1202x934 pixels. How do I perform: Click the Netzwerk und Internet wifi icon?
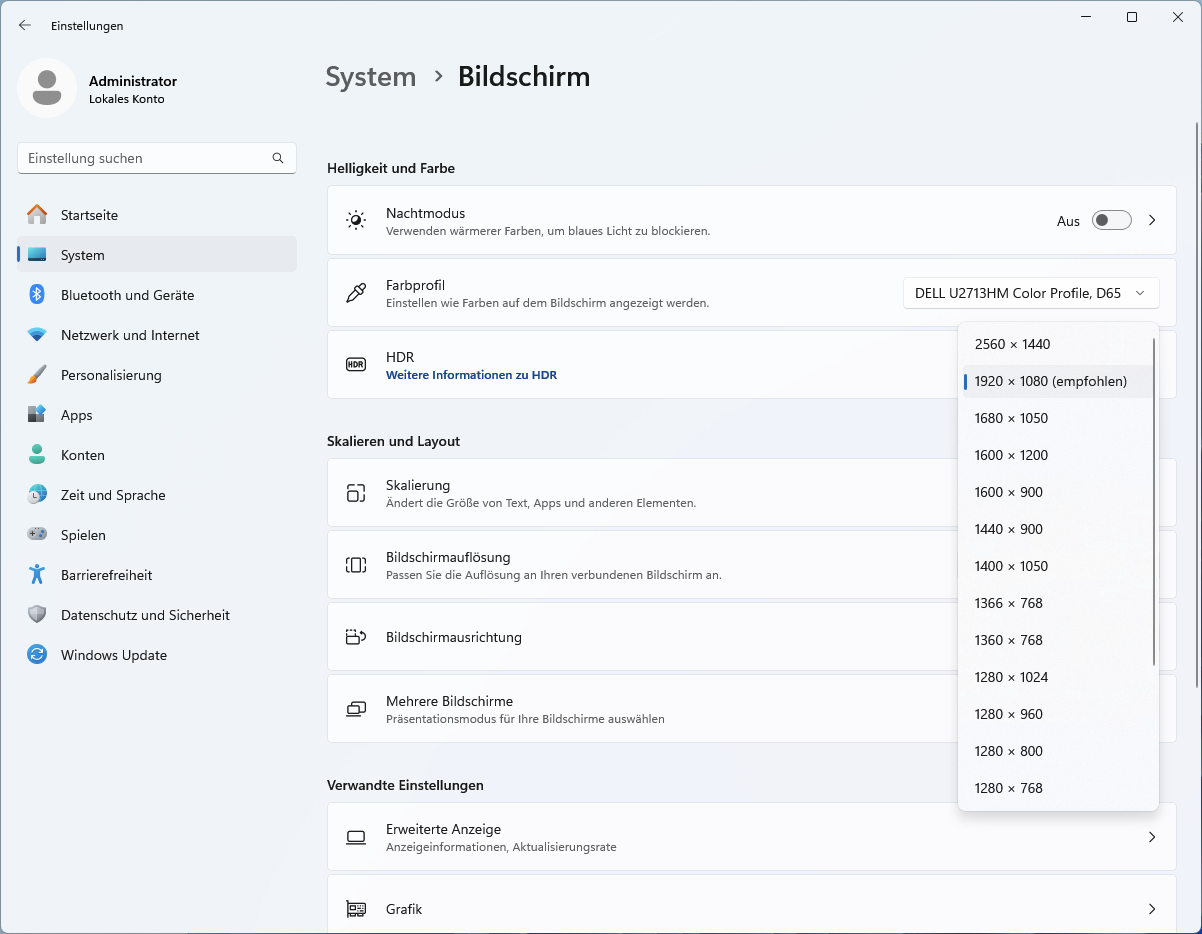tap(37, 335)
